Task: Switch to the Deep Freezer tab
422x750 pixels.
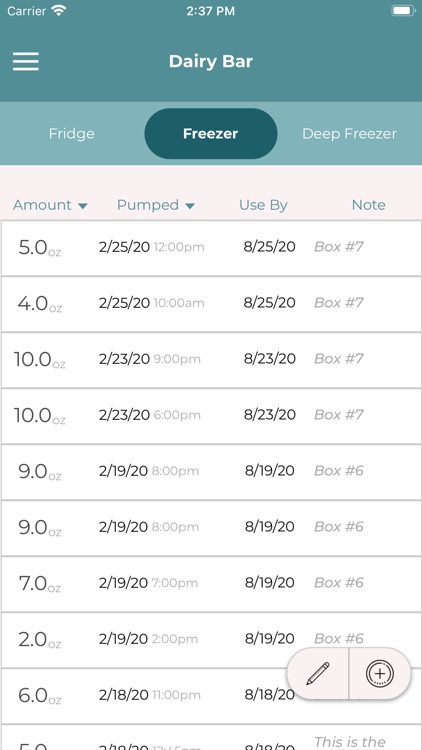Action: (349, 133)
